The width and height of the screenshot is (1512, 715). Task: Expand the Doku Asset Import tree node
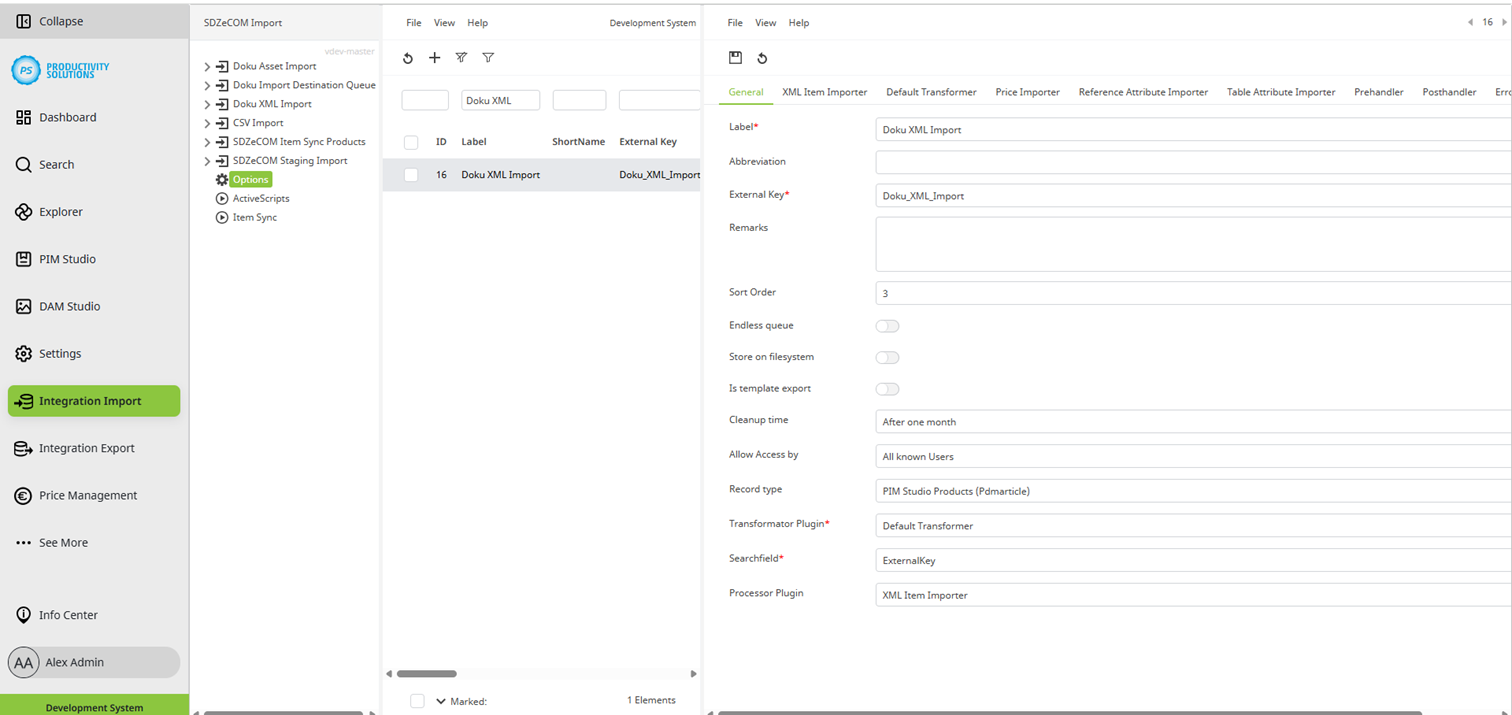208,65
